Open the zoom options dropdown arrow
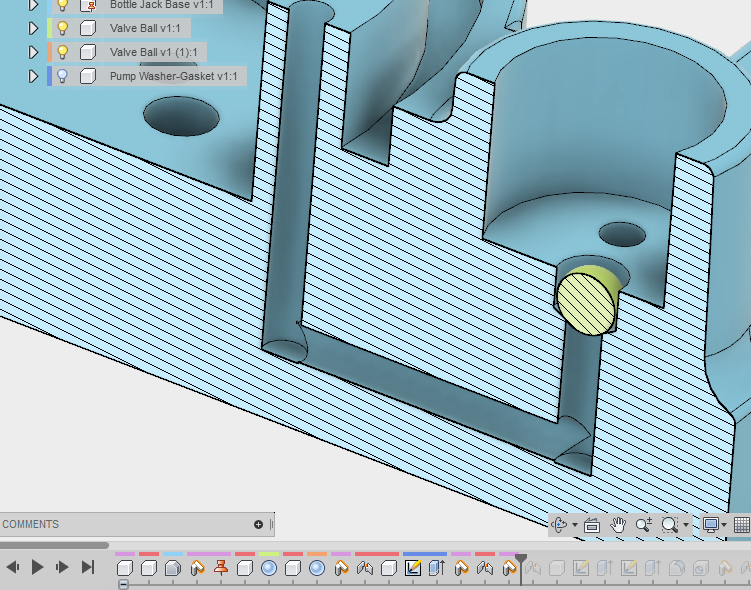Viewport: 751px width, 590px height. click(x=686, y=525)
